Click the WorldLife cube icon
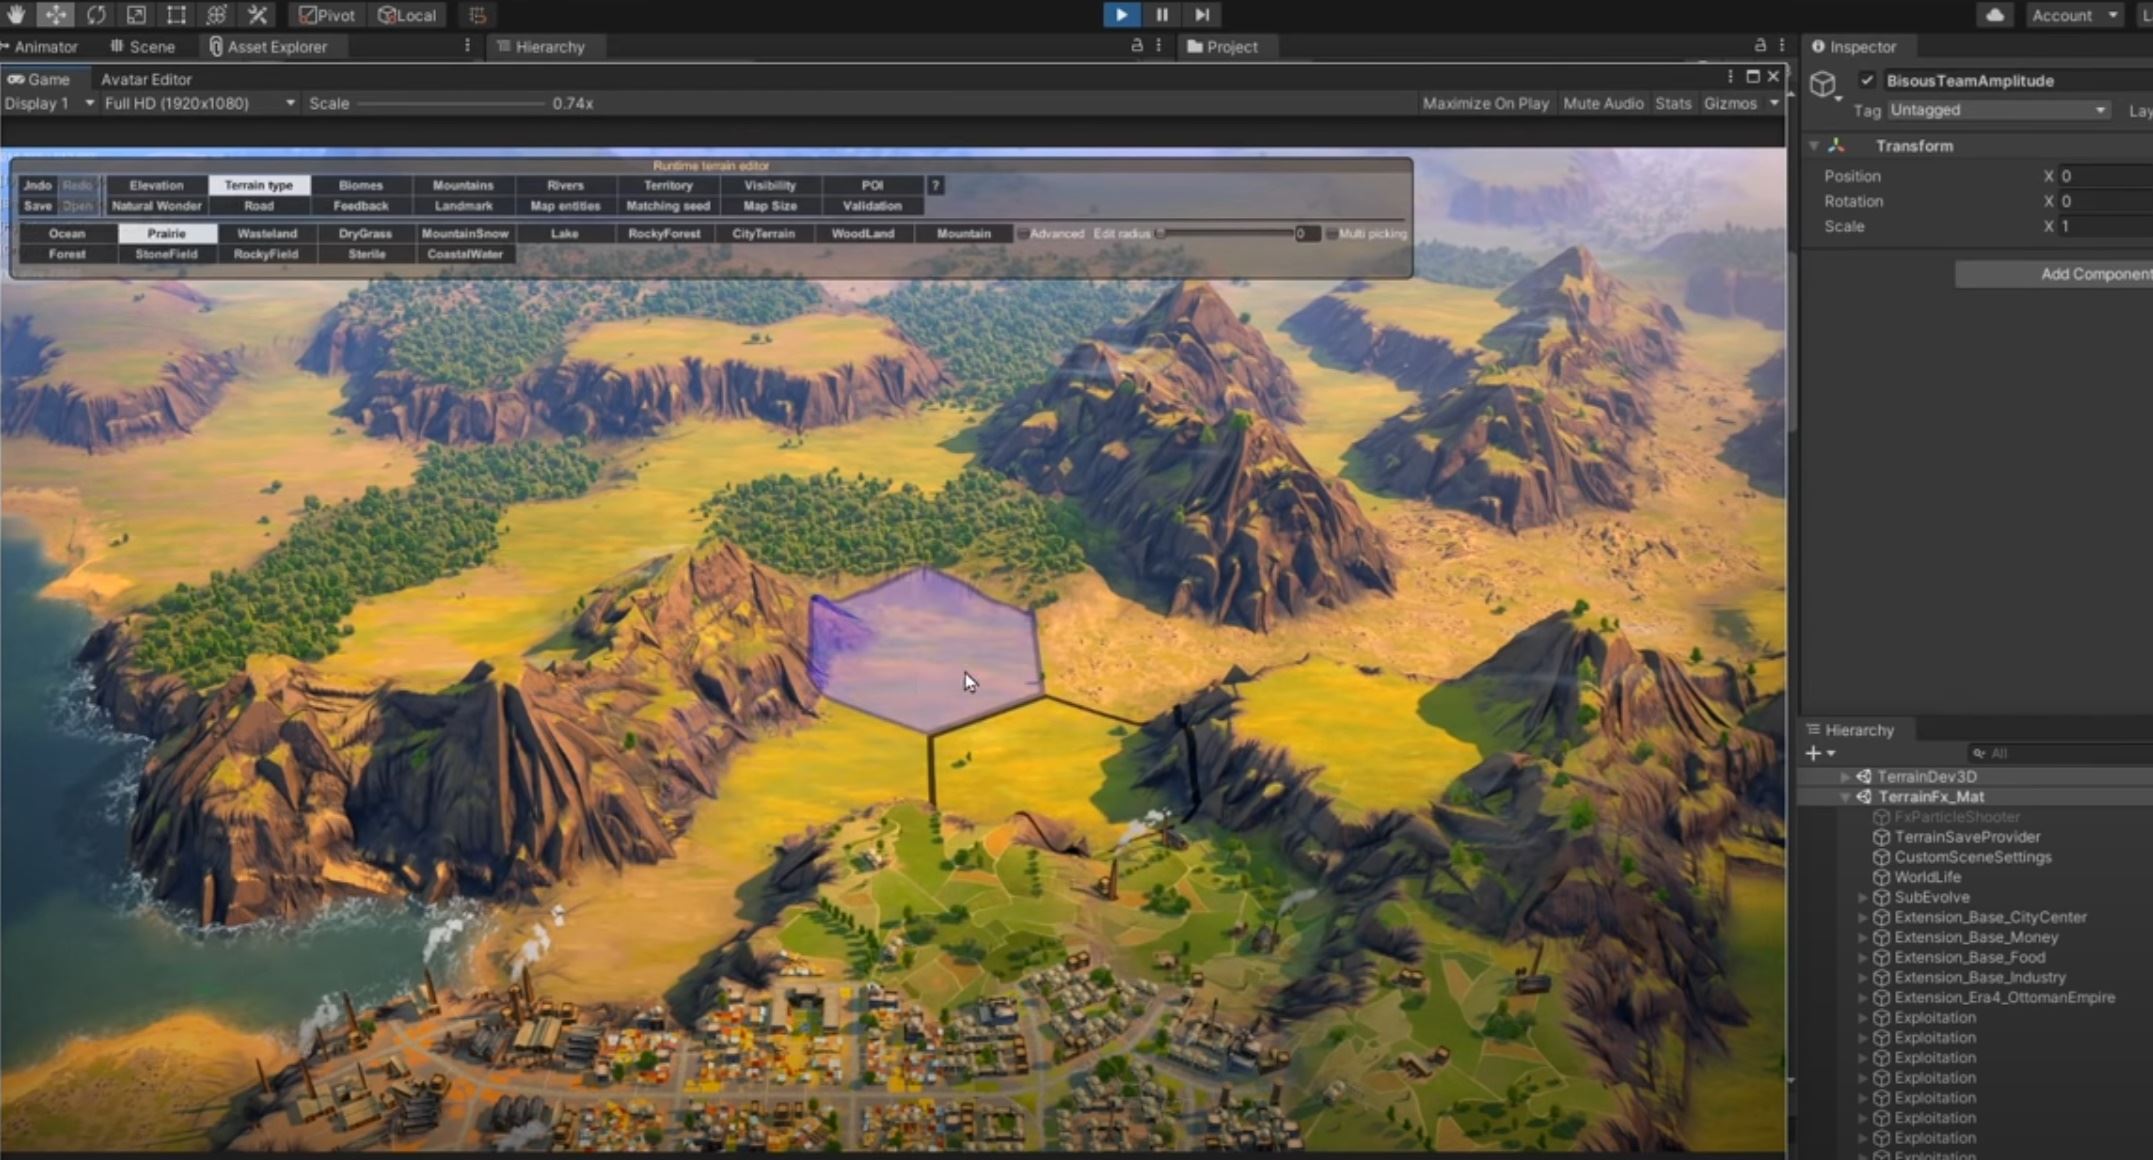The height and width of the screenshot is (1160, 2153). (1881, 877)
